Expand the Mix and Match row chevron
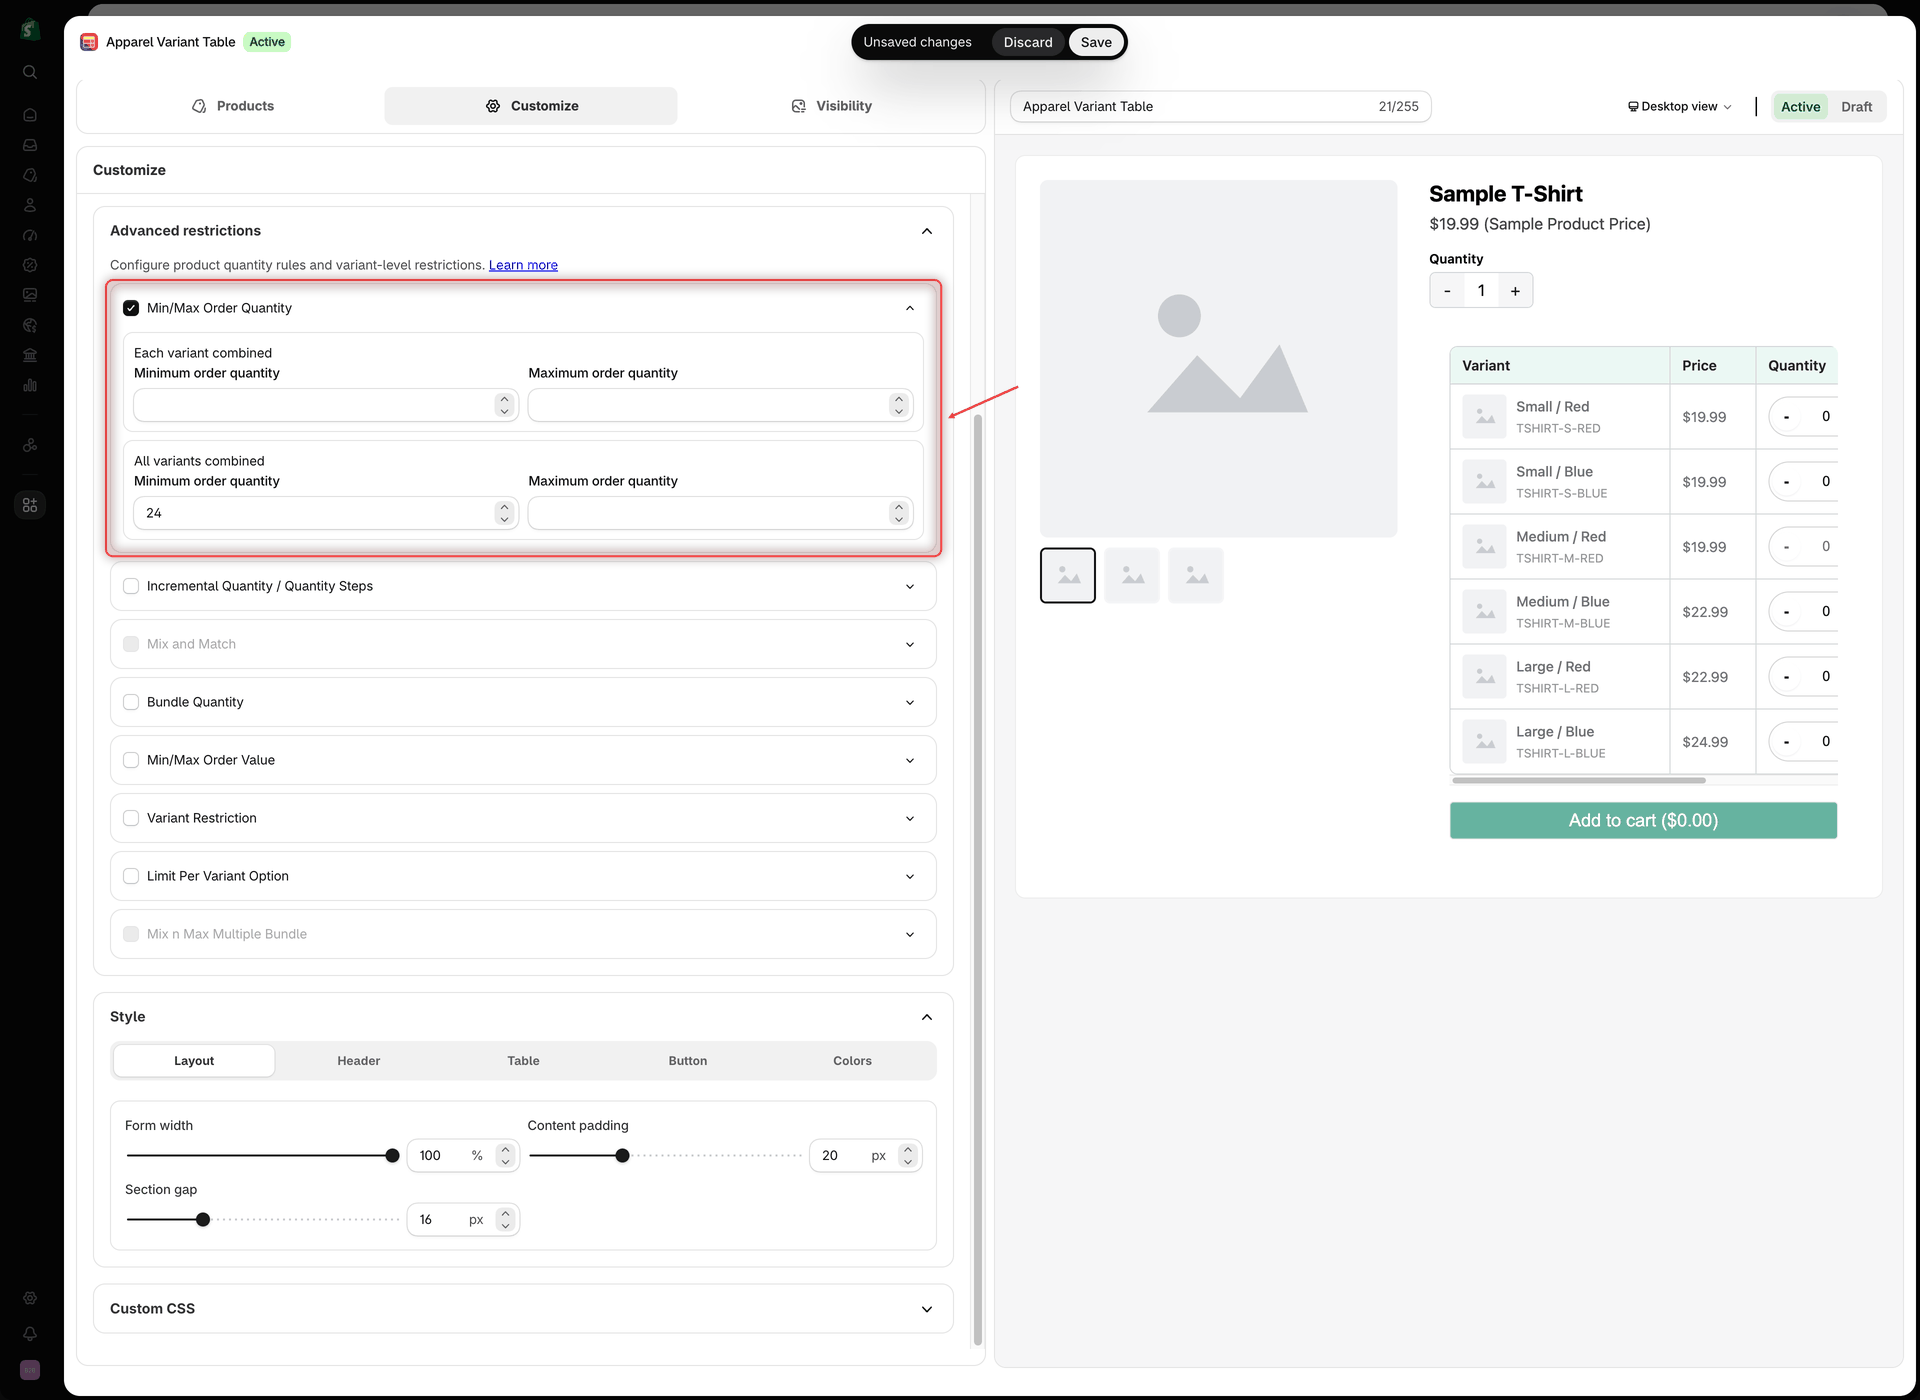This screenshot has width=1920, height=1400. coord(910,644)
